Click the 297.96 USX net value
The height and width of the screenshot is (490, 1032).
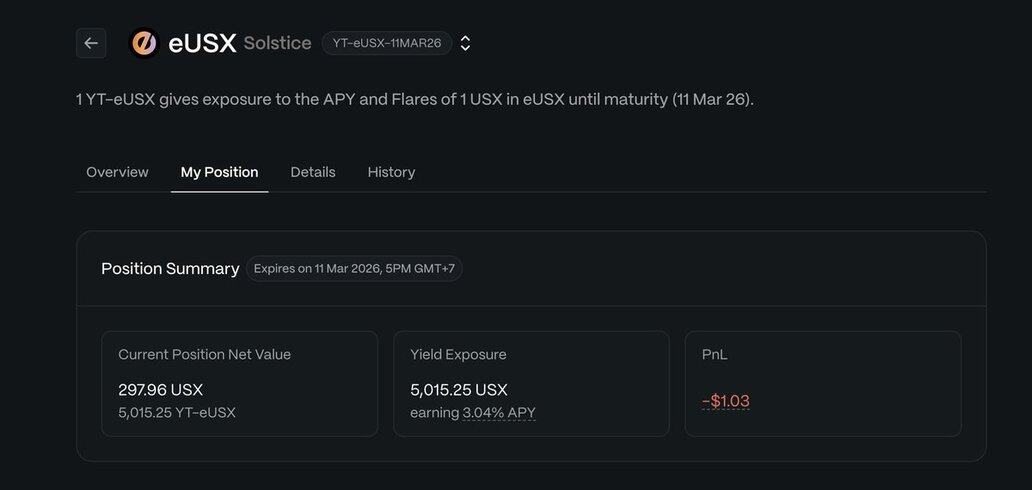point(160,389)
